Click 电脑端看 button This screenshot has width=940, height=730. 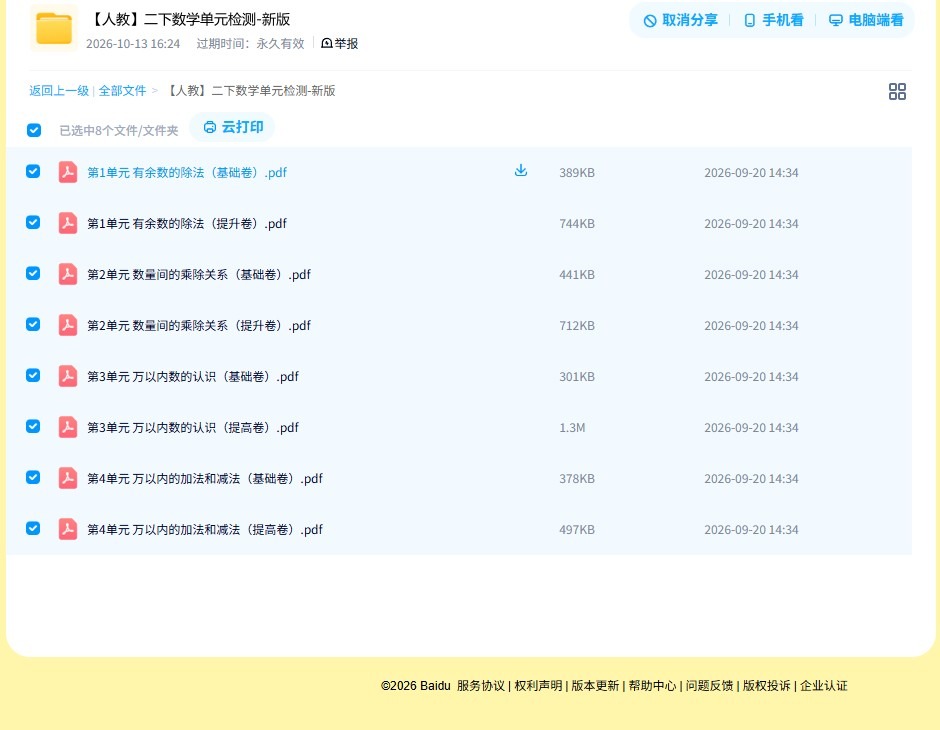click(866, 20)
